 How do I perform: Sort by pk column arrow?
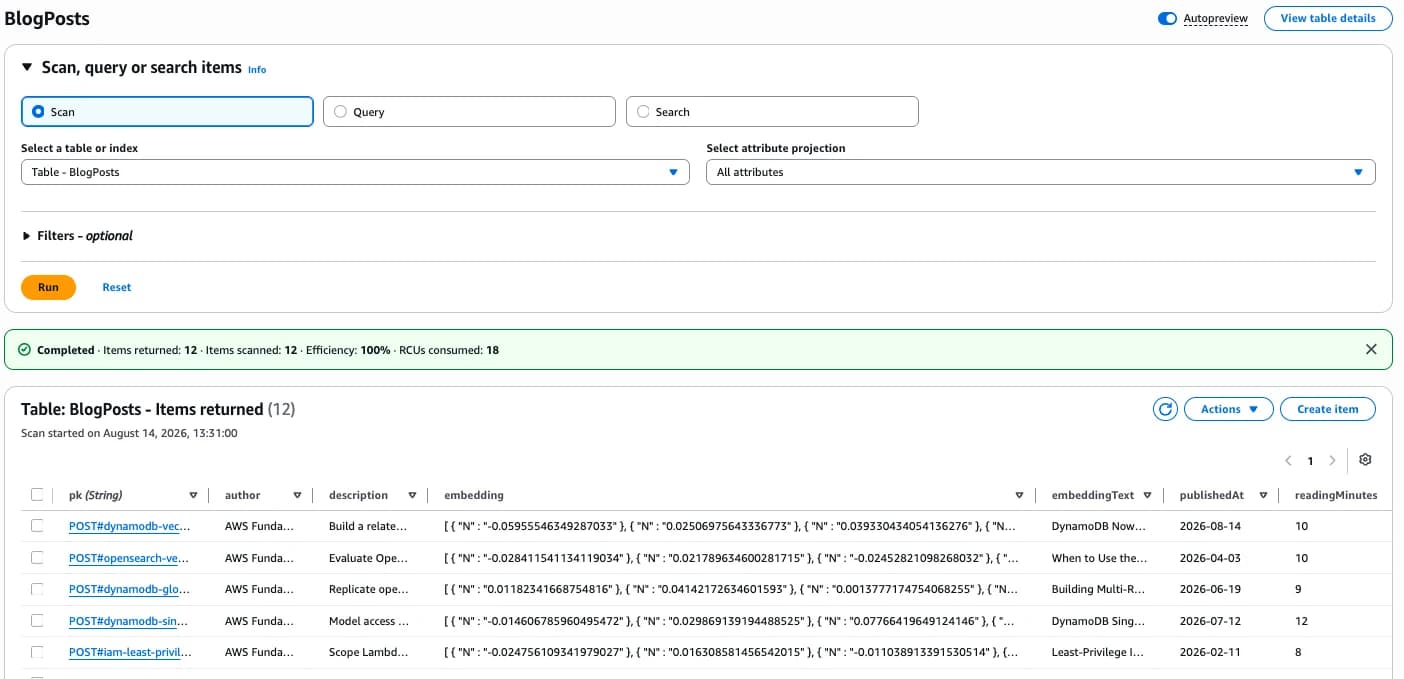pos(193,495)
